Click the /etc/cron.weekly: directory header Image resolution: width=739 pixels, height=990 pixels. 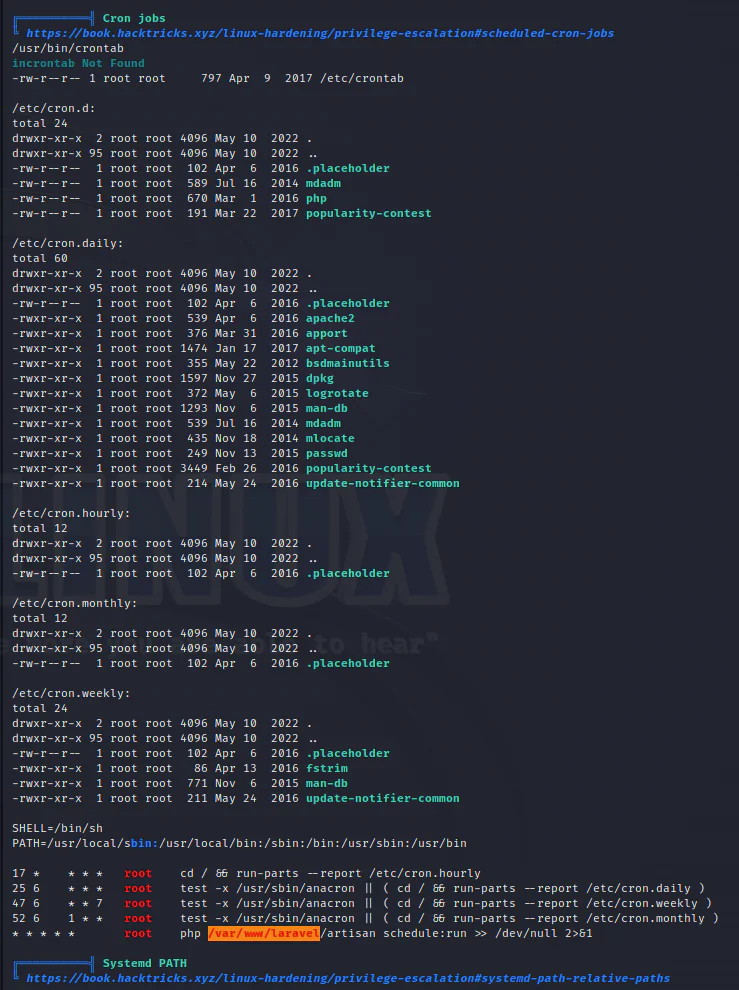(71, 693)
